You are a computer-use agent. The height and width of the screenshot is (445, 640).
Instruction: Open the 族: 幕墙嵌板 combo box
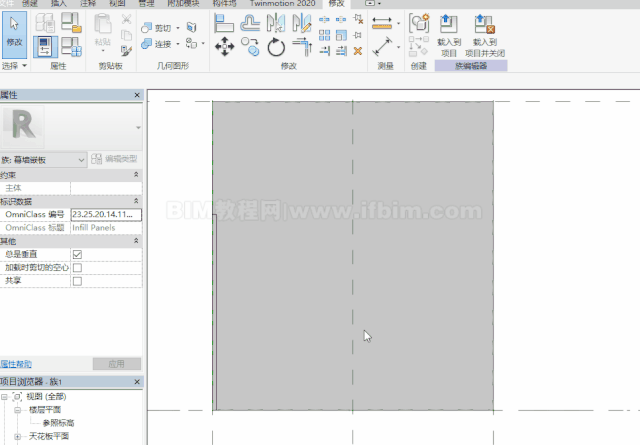[x=43, y=160]
